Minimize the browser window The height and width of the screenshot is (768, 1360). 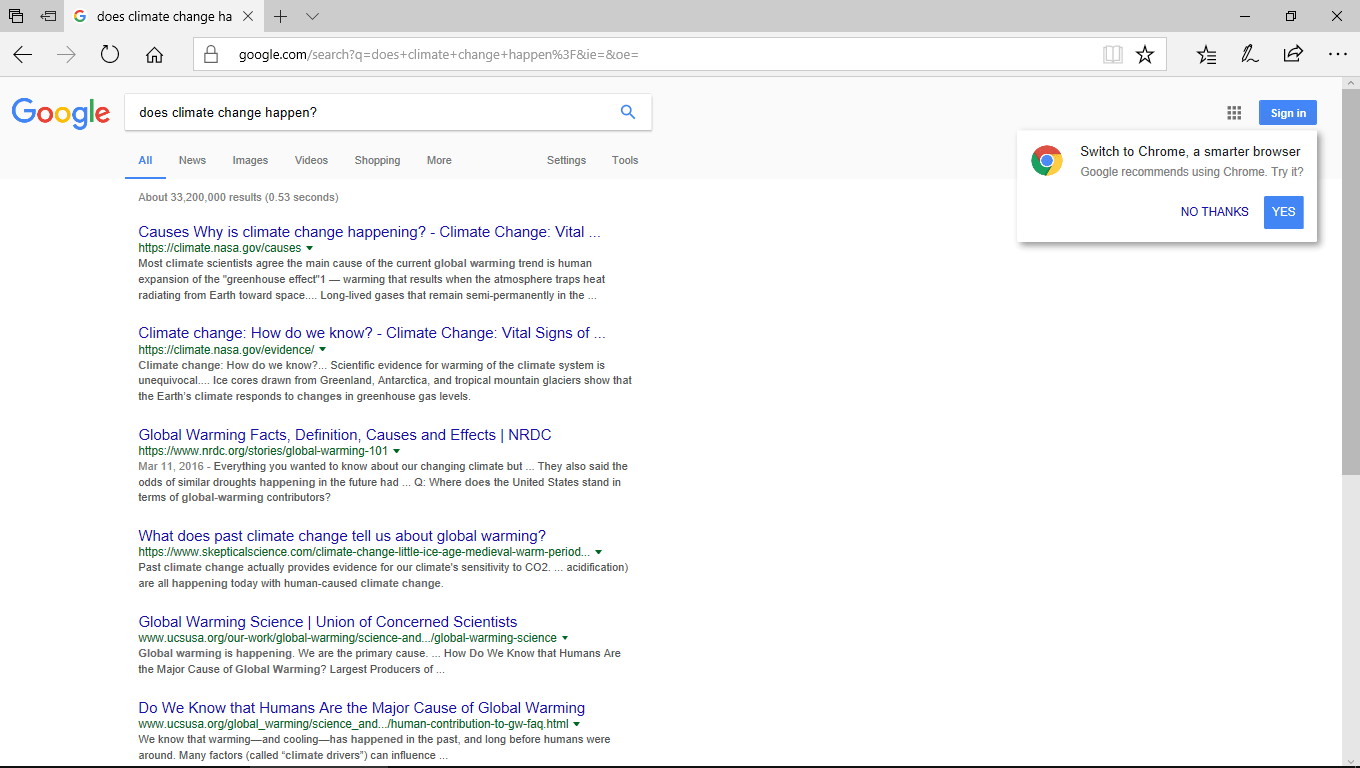click(x=1245, y=16)
